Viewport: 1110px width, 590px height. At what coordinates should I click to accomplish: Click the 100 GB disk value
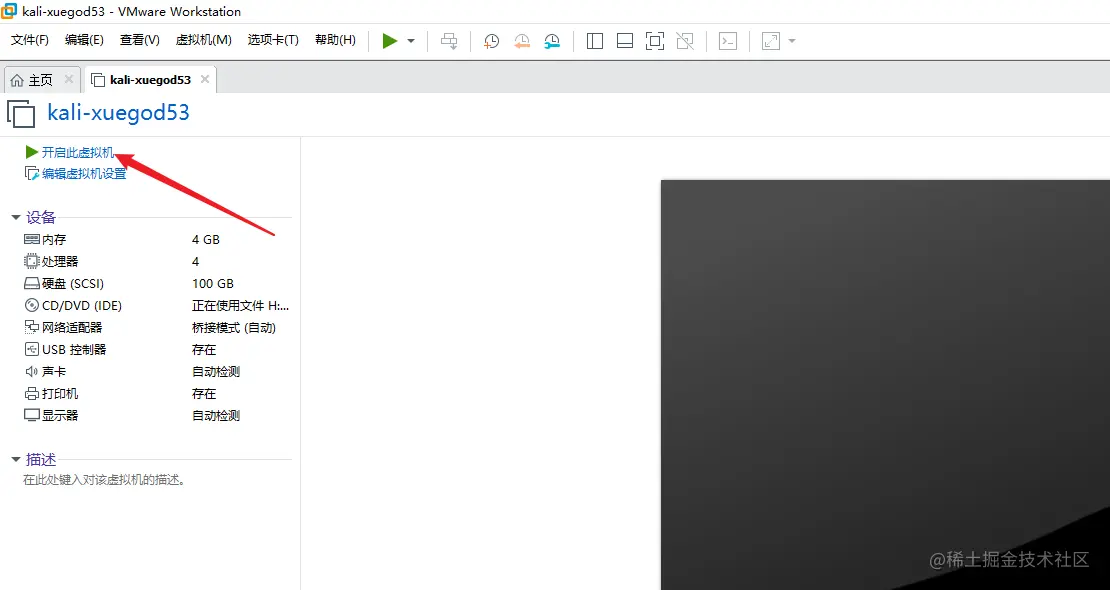coord(212,283)
